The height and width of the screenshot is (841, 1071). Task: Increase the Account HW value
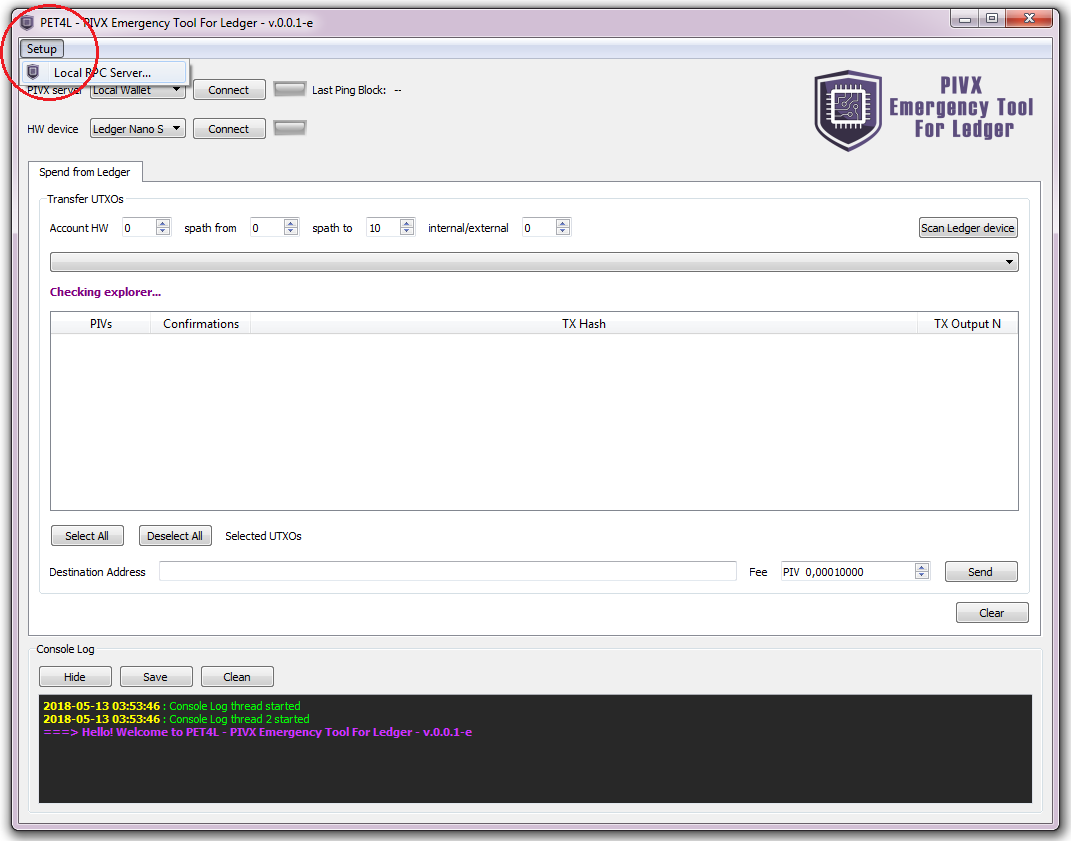163,223
